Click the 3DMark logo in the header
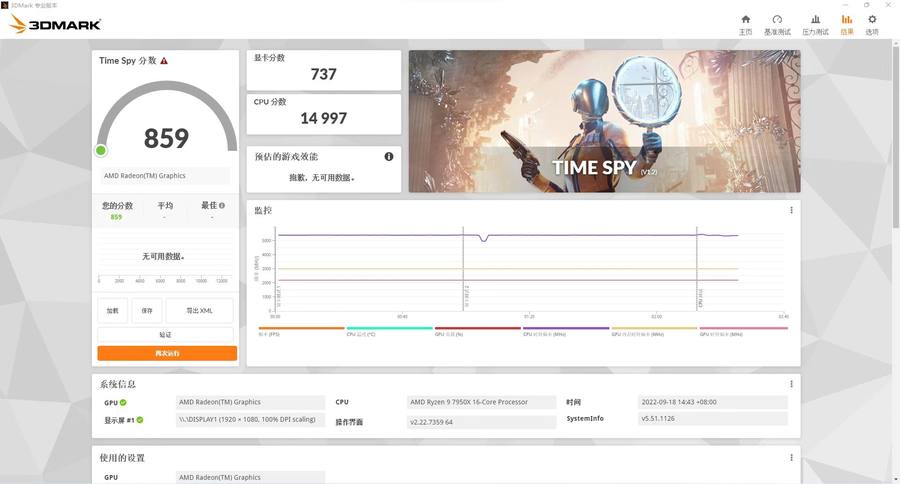Screen dimensions: 900x484 coord(55,24)
